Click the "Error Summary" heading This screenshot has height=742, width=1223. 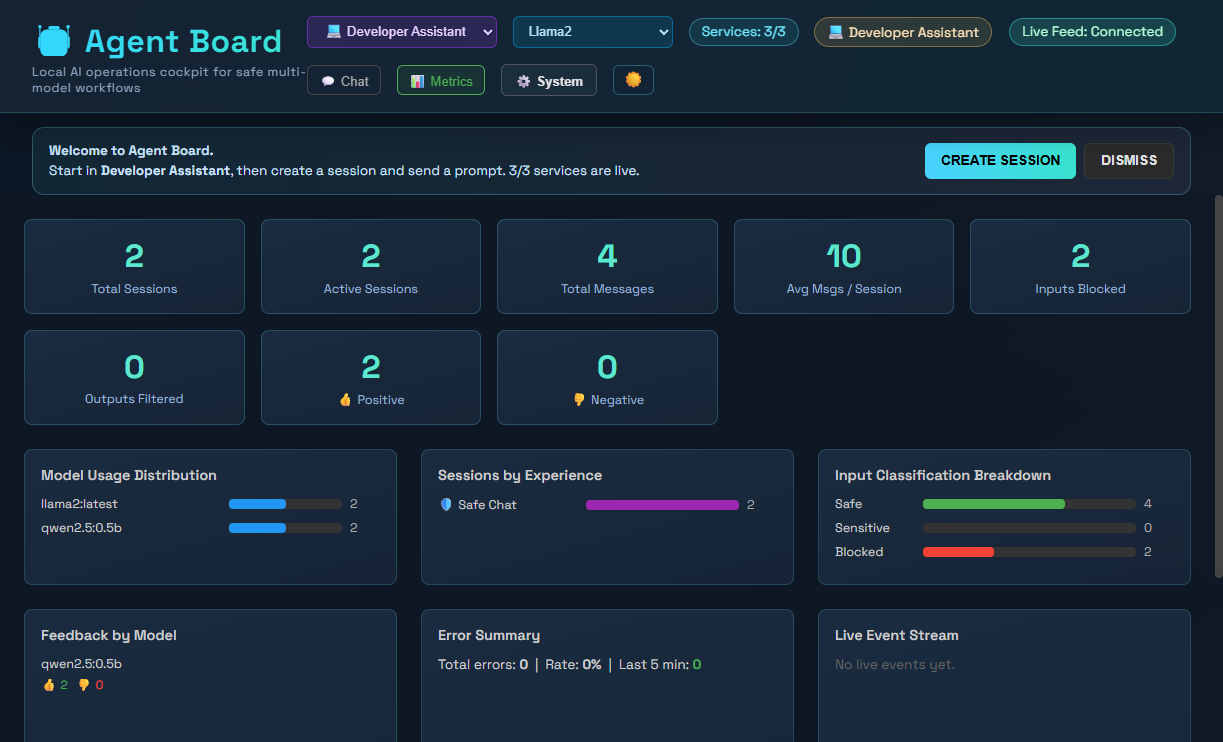489,635
